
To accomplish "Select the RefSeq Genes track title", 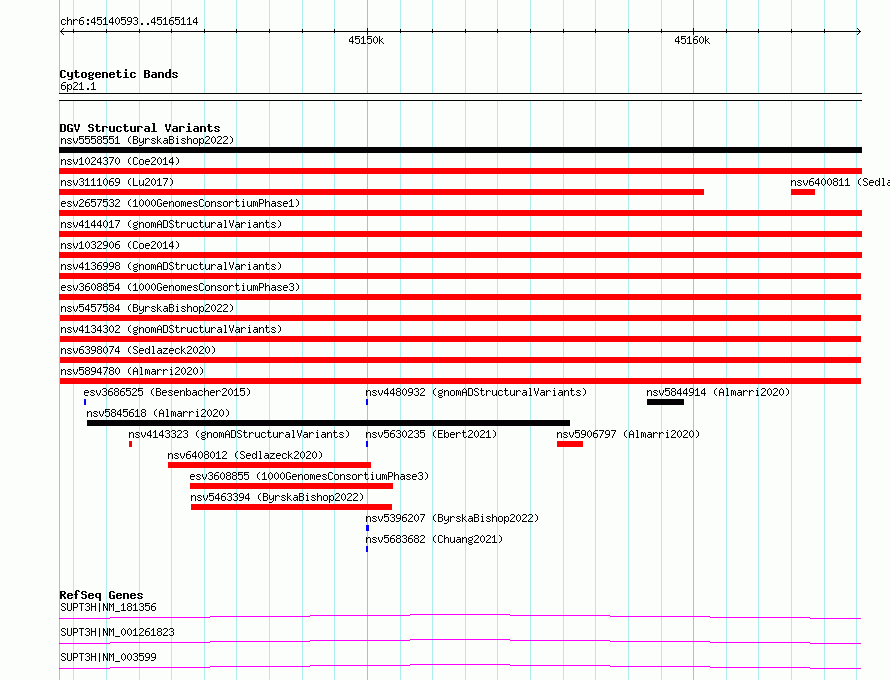I will tap(101, 595).
